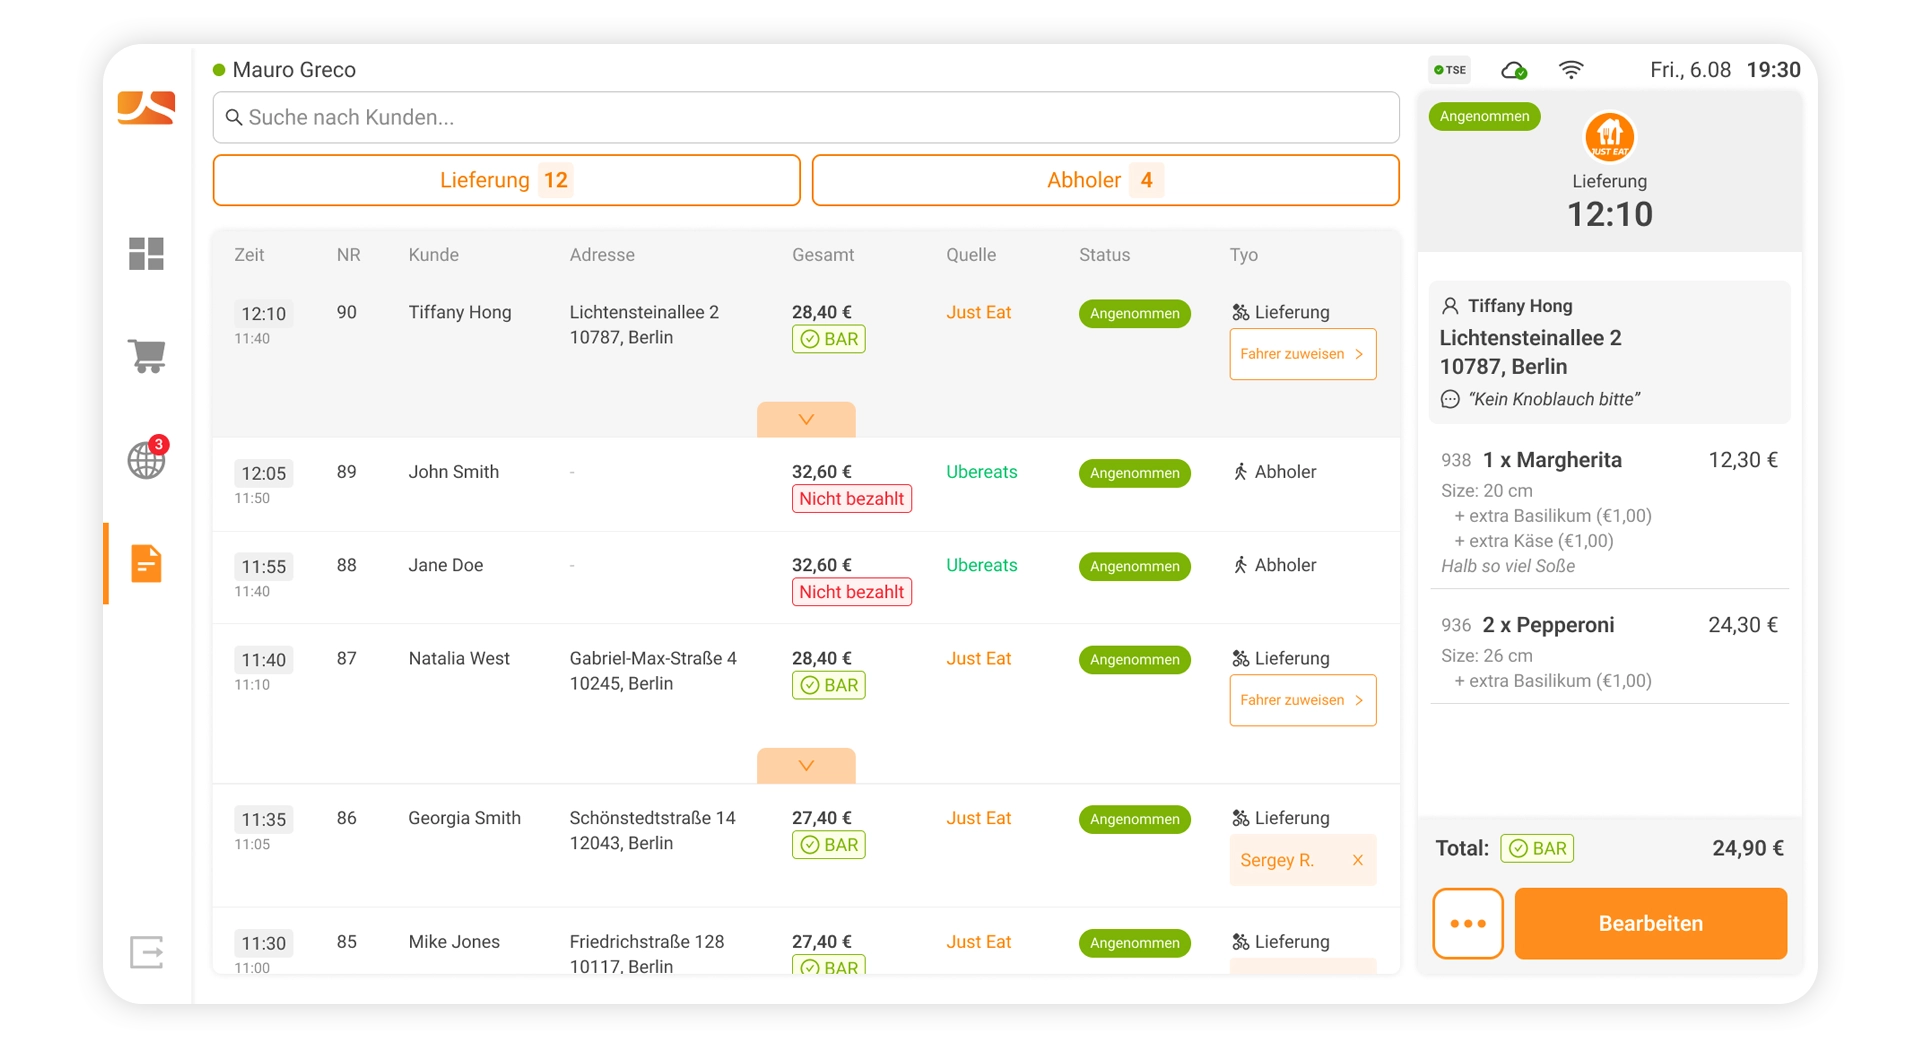Open the dashboard grid icon in sidebar

pyautogui.click(x=146, y=254)
